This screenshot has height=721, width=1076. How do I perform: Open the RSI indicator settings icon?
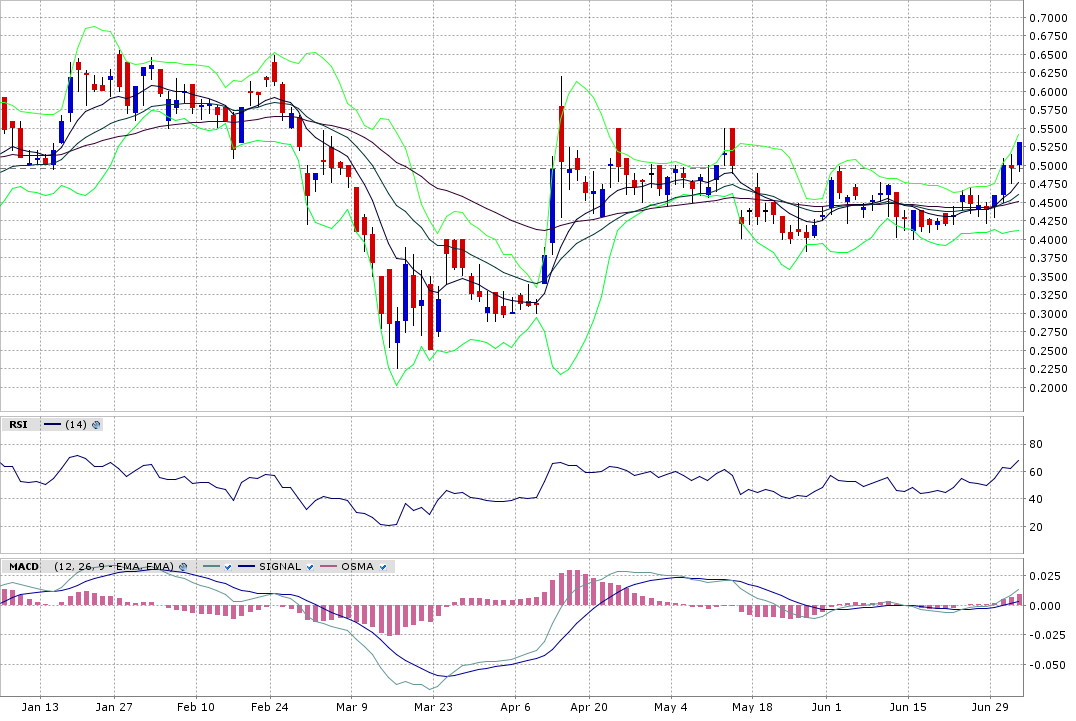(96, 425)
